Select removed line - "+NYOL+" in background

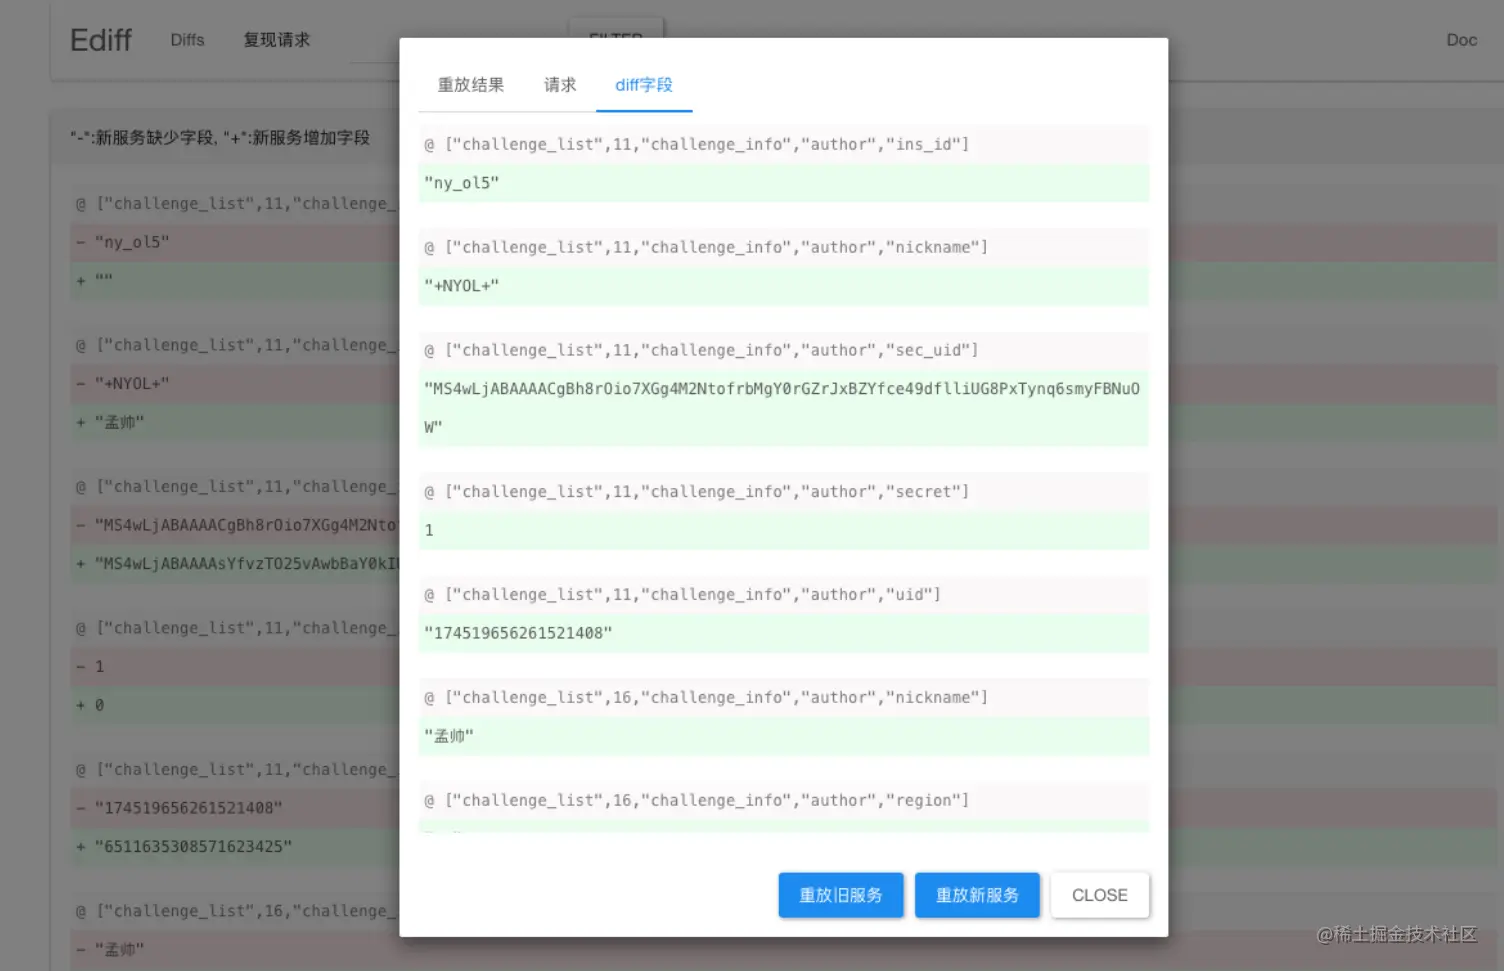point(235,384)
